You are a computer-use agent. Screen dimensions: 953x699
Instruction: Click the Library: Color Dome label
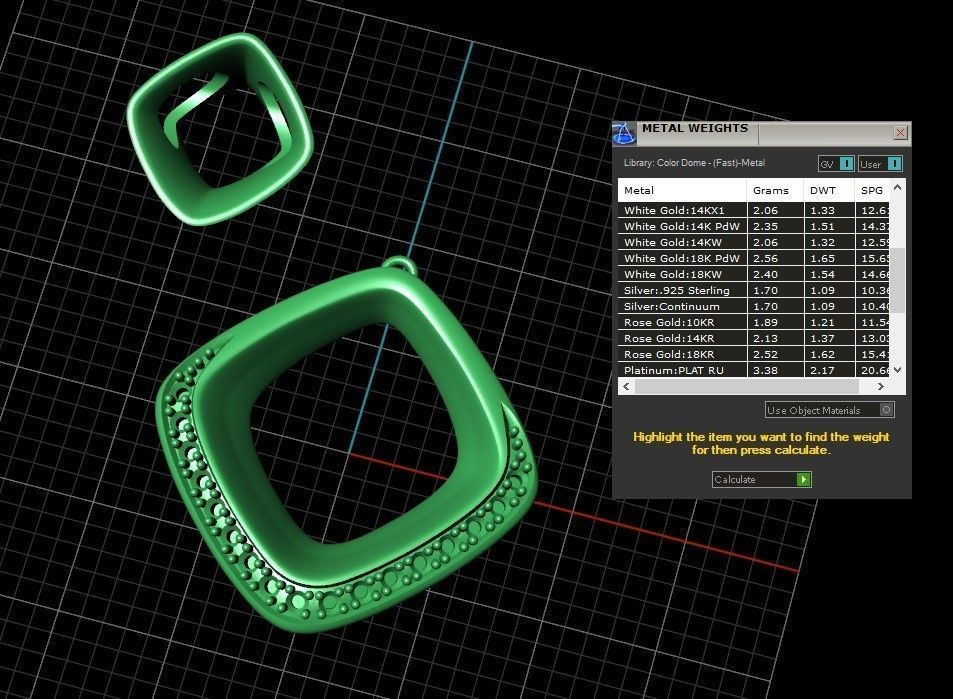(694, 163)
